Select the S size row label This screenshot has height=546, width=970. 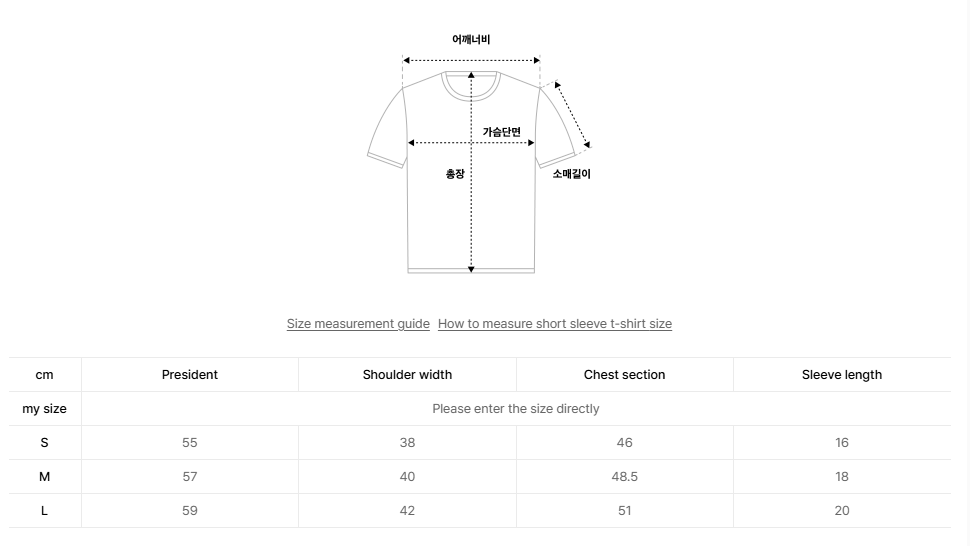(45, 443)
